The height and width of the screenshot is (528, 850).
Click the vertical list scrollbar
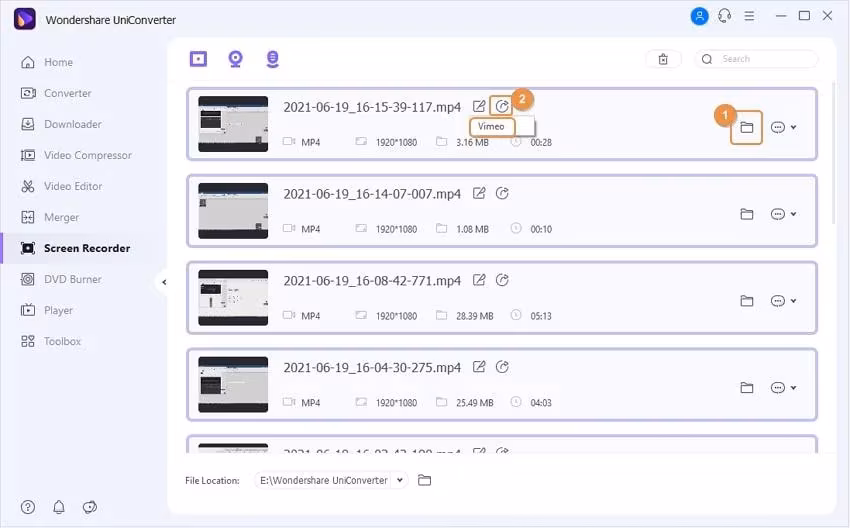click(x=834, y=152)
